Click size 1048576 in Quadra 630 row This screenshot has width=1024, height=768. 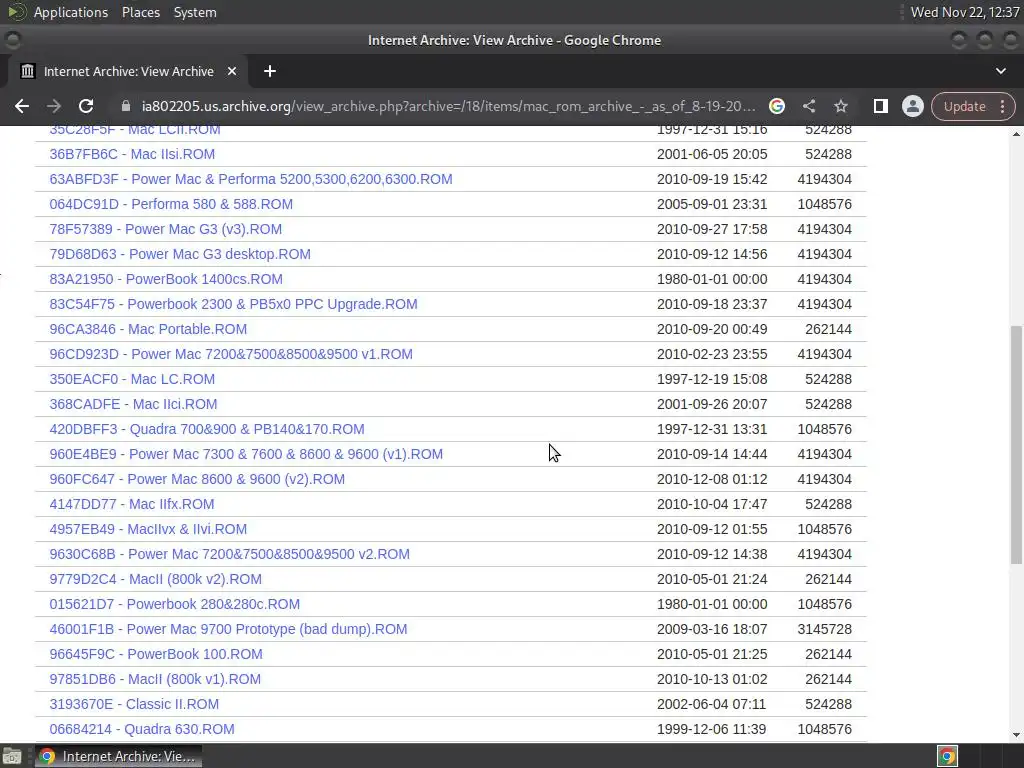[x=824, y=729]
